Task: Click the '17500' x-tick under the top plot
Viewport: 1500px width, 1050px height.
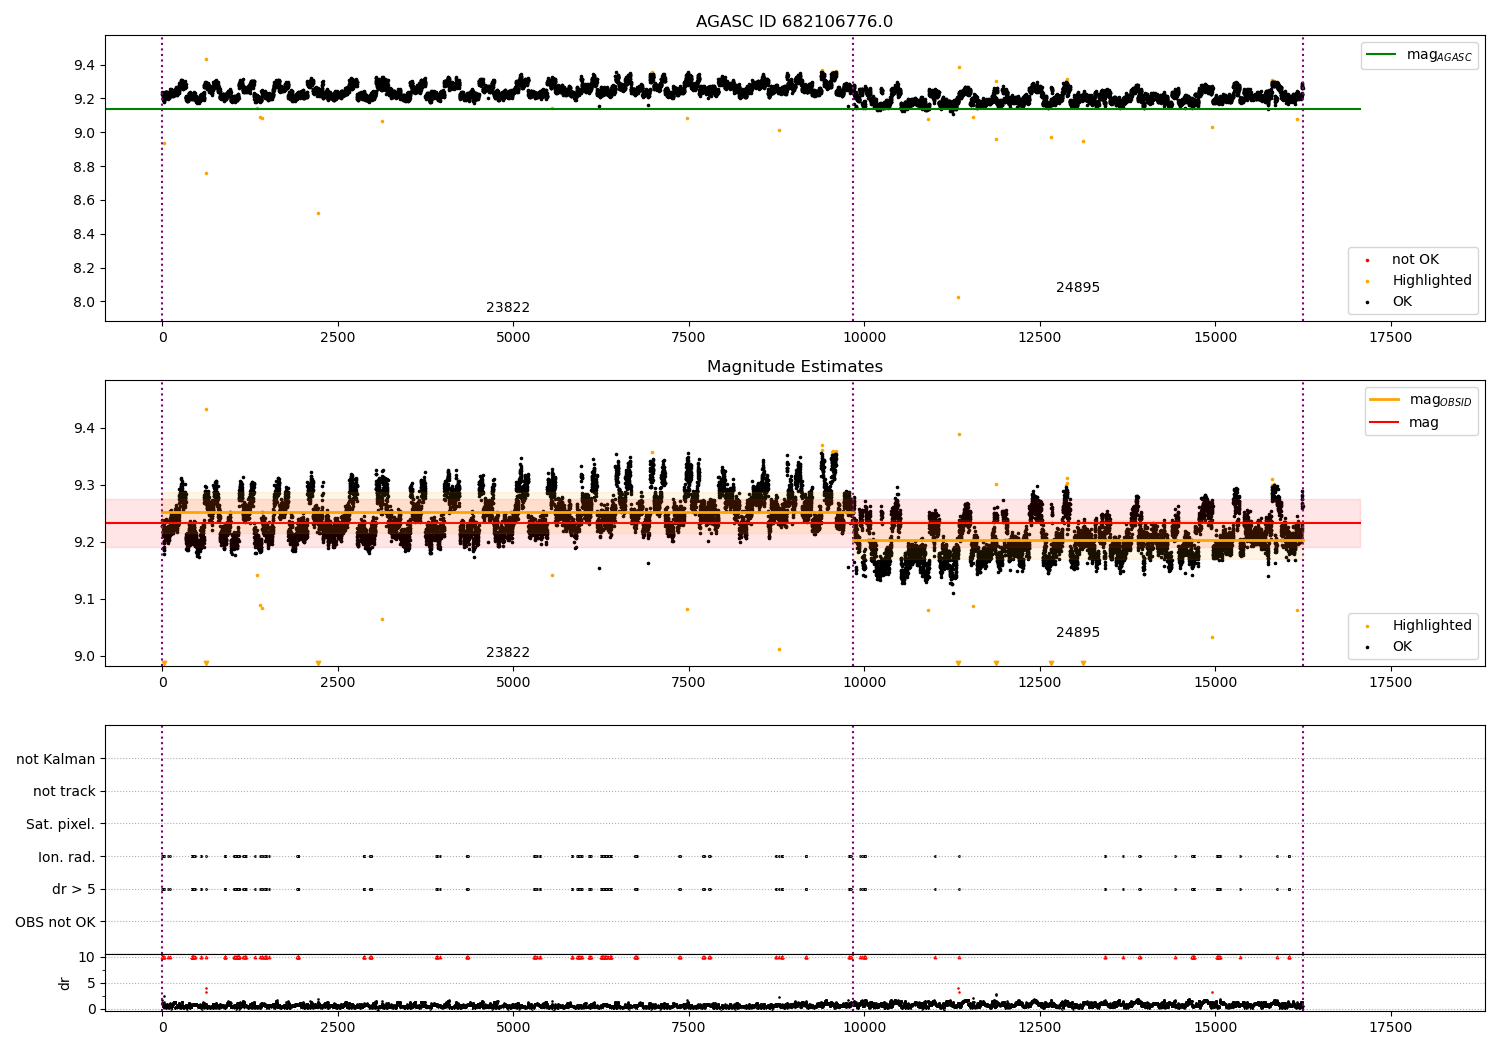Action: 1390,338
